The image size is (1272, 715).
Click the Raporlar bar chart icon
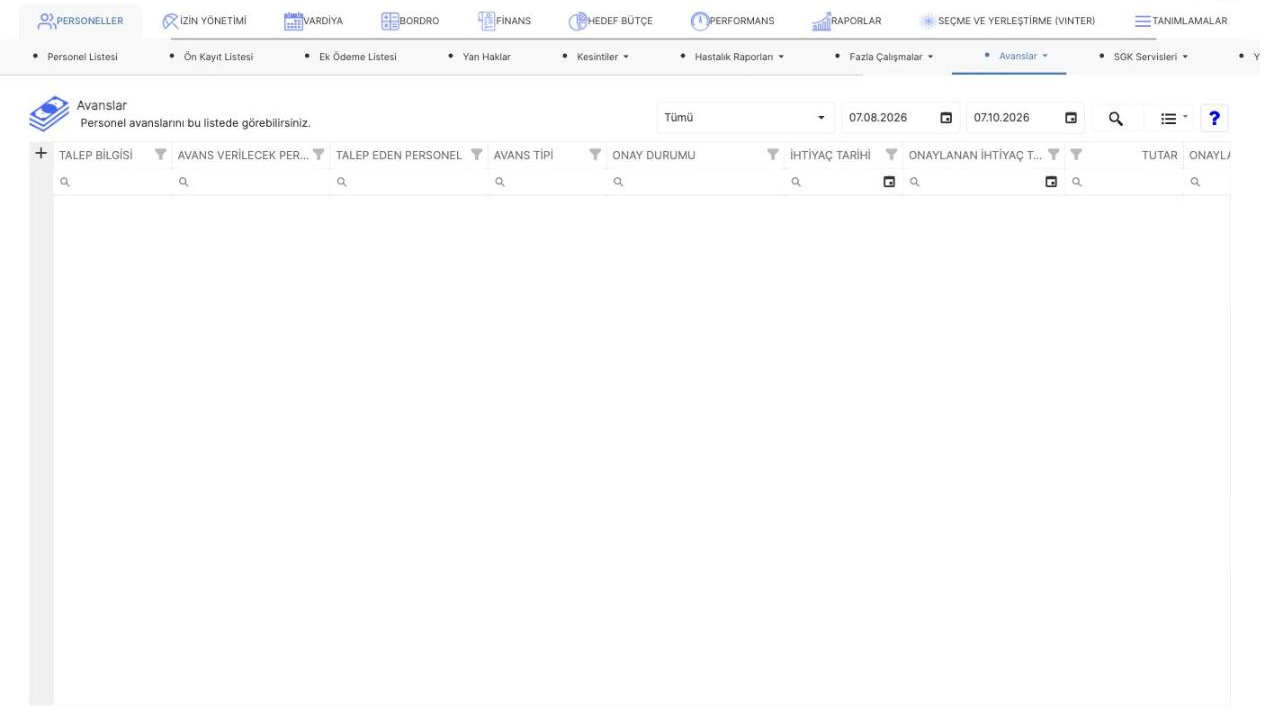[823, 21]
